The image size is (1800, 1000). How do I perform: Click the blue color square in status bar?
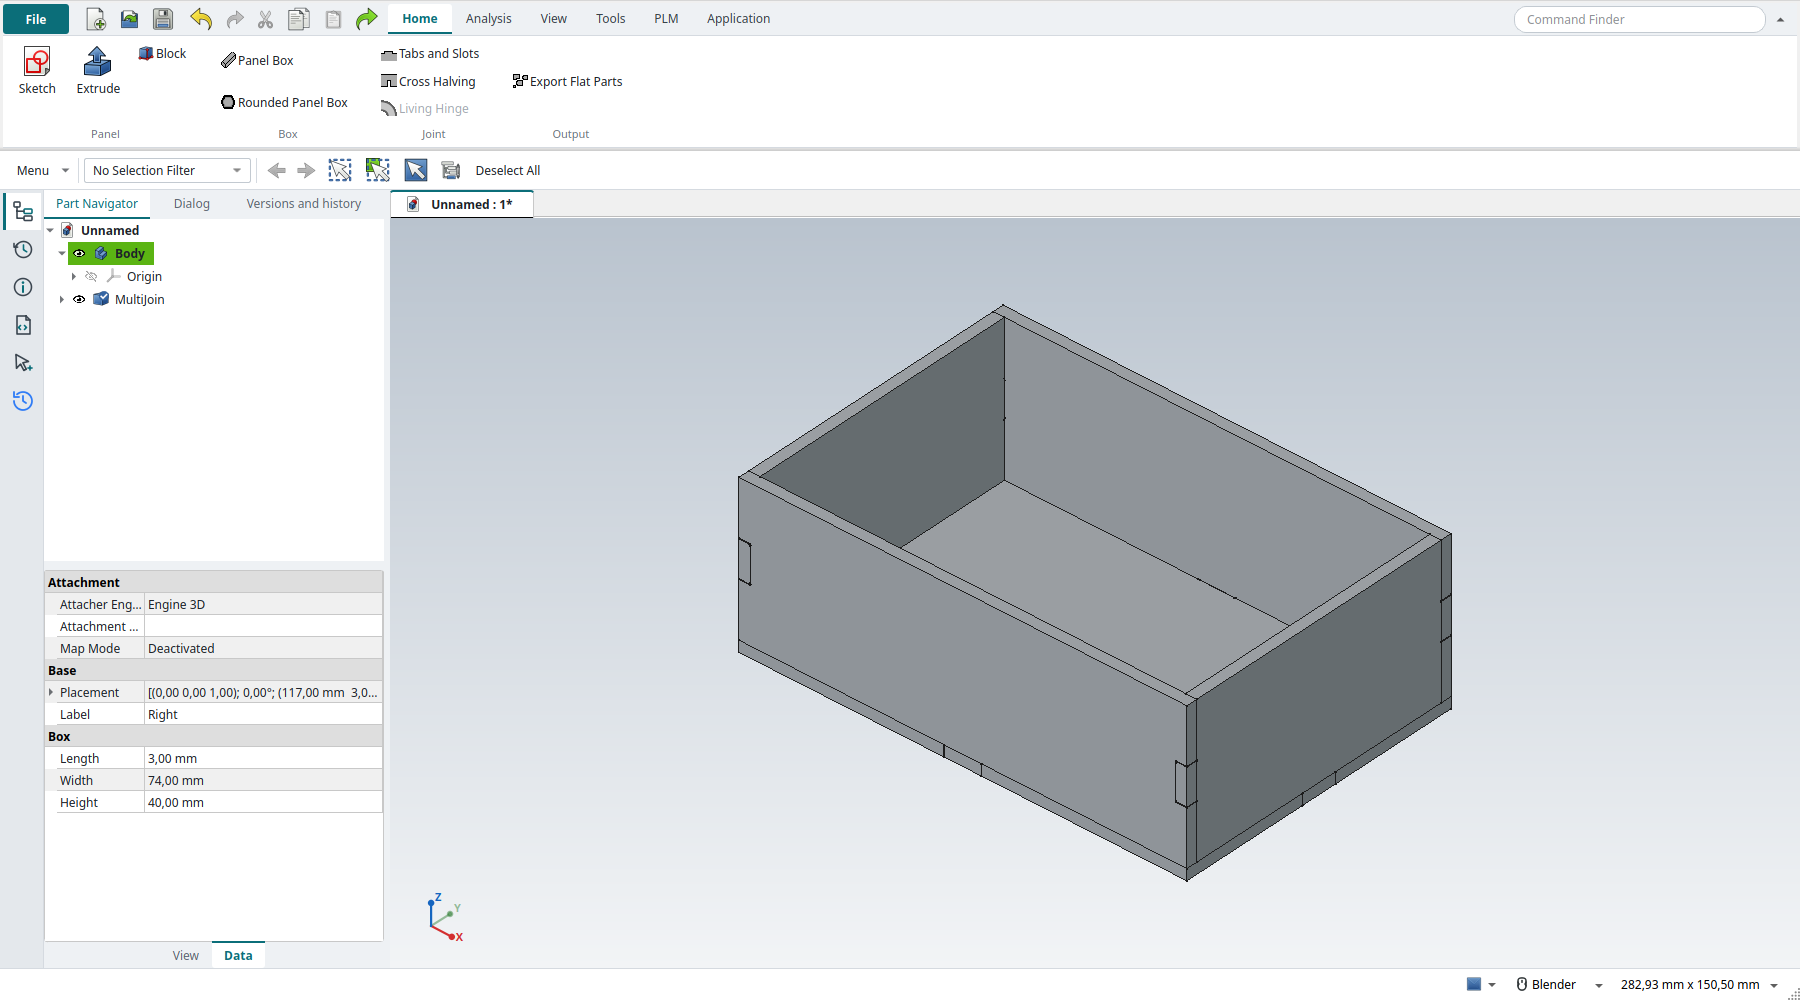[1474, 985]
